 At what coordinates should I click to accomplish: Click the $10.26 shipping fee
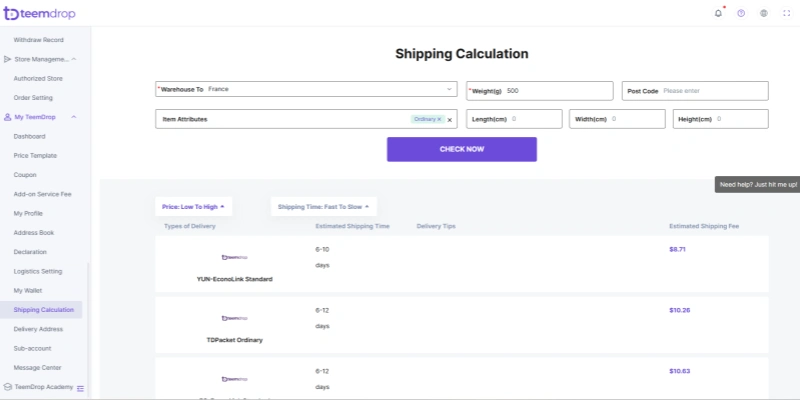[x=680, y=310]
